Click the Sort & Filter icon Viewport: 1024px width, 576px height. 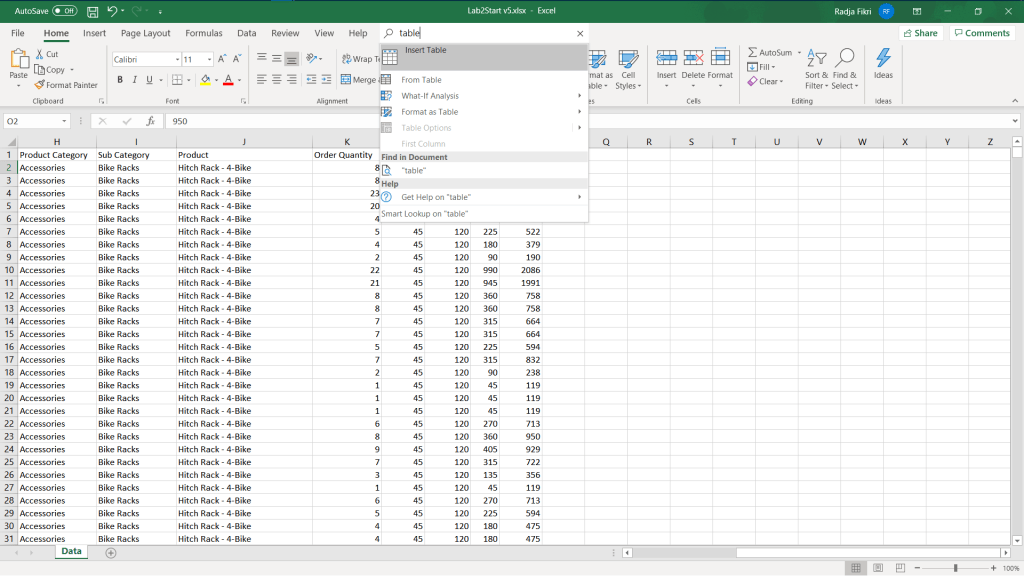(x=816, y=59)
